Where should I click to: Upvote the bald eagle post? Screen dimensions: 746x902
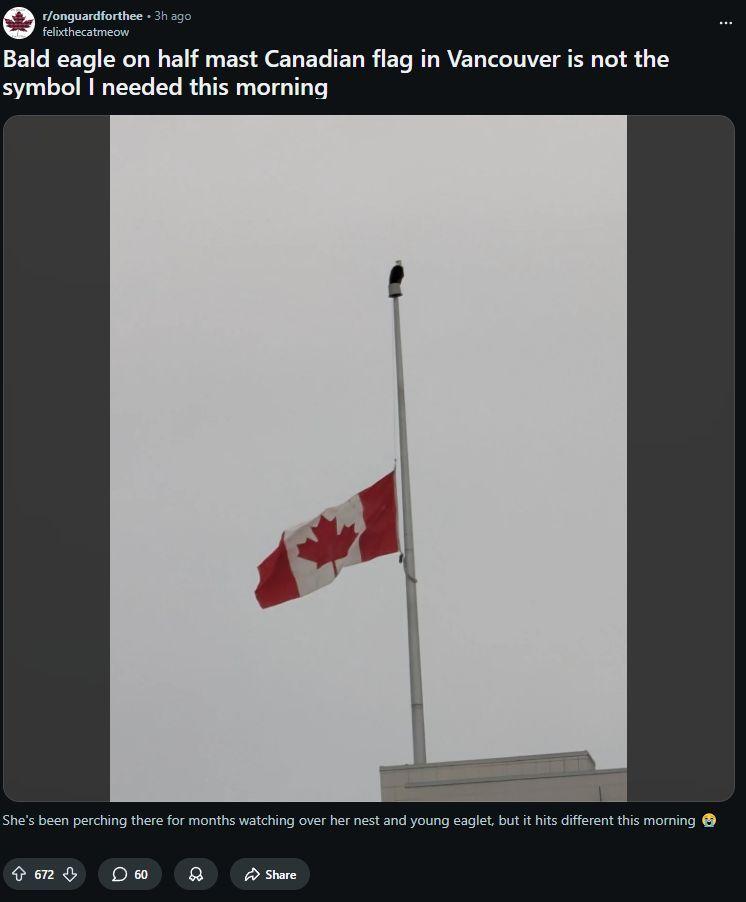coord(19,874)
